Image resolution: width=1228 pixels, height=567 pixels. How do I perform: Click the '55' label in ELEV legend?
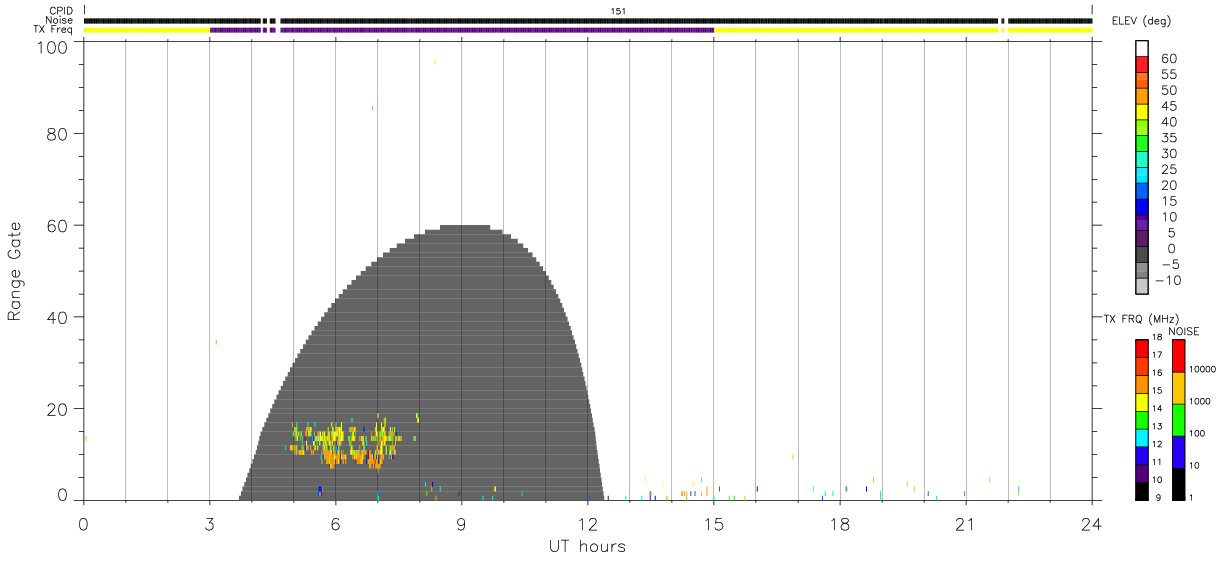click(1168, 74)
